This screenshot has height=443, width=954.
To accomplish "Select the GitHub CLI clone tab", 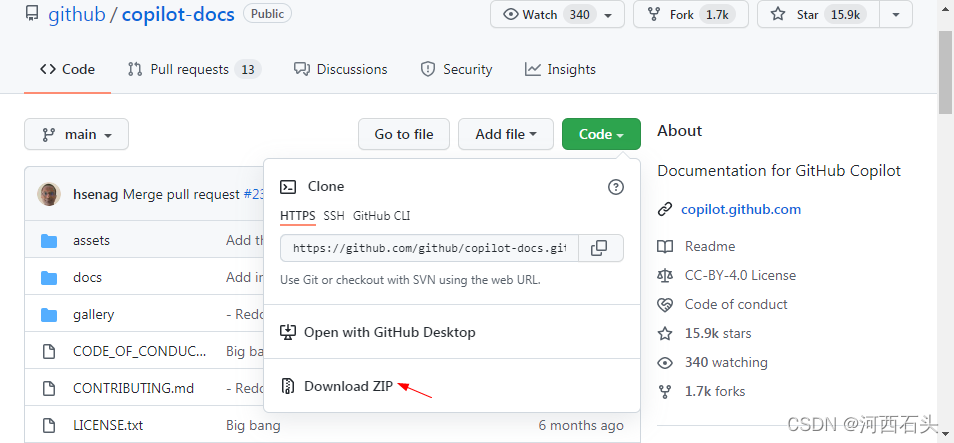I will click(381, 215).
